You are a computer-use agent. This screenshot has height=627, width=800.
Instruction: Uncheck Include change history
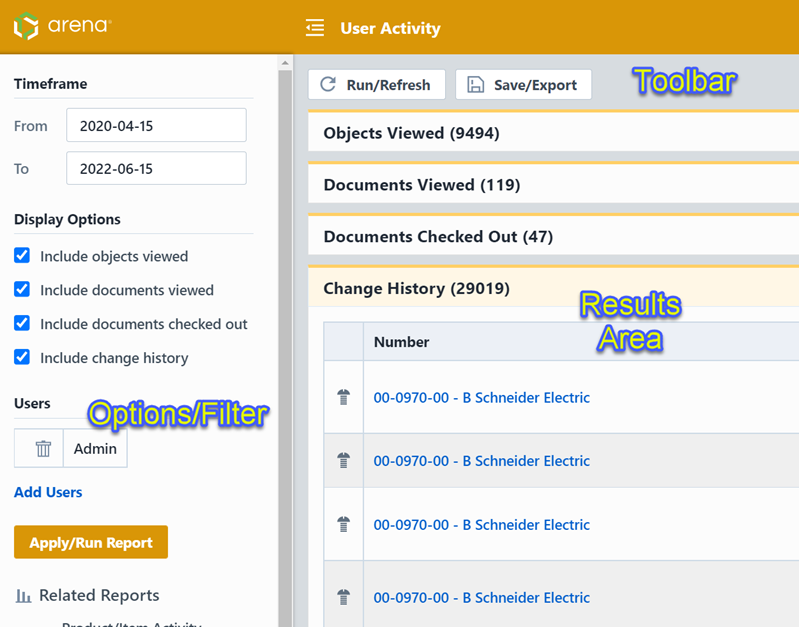click(22, 357)
